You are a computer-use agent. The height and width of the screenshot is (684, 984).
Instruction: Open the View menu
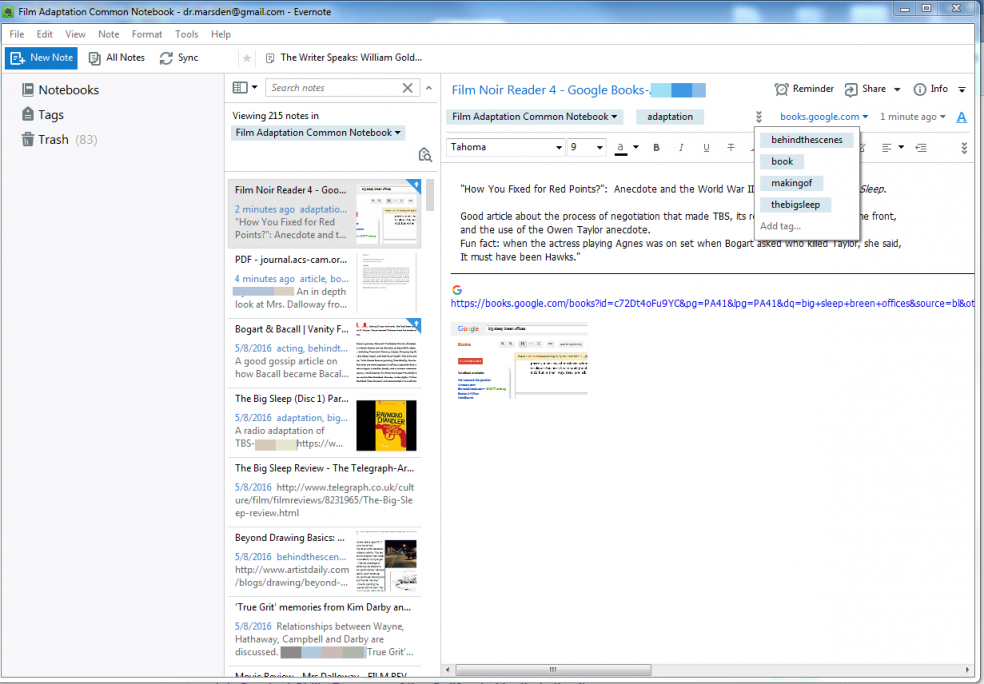[x=75, y=34]
